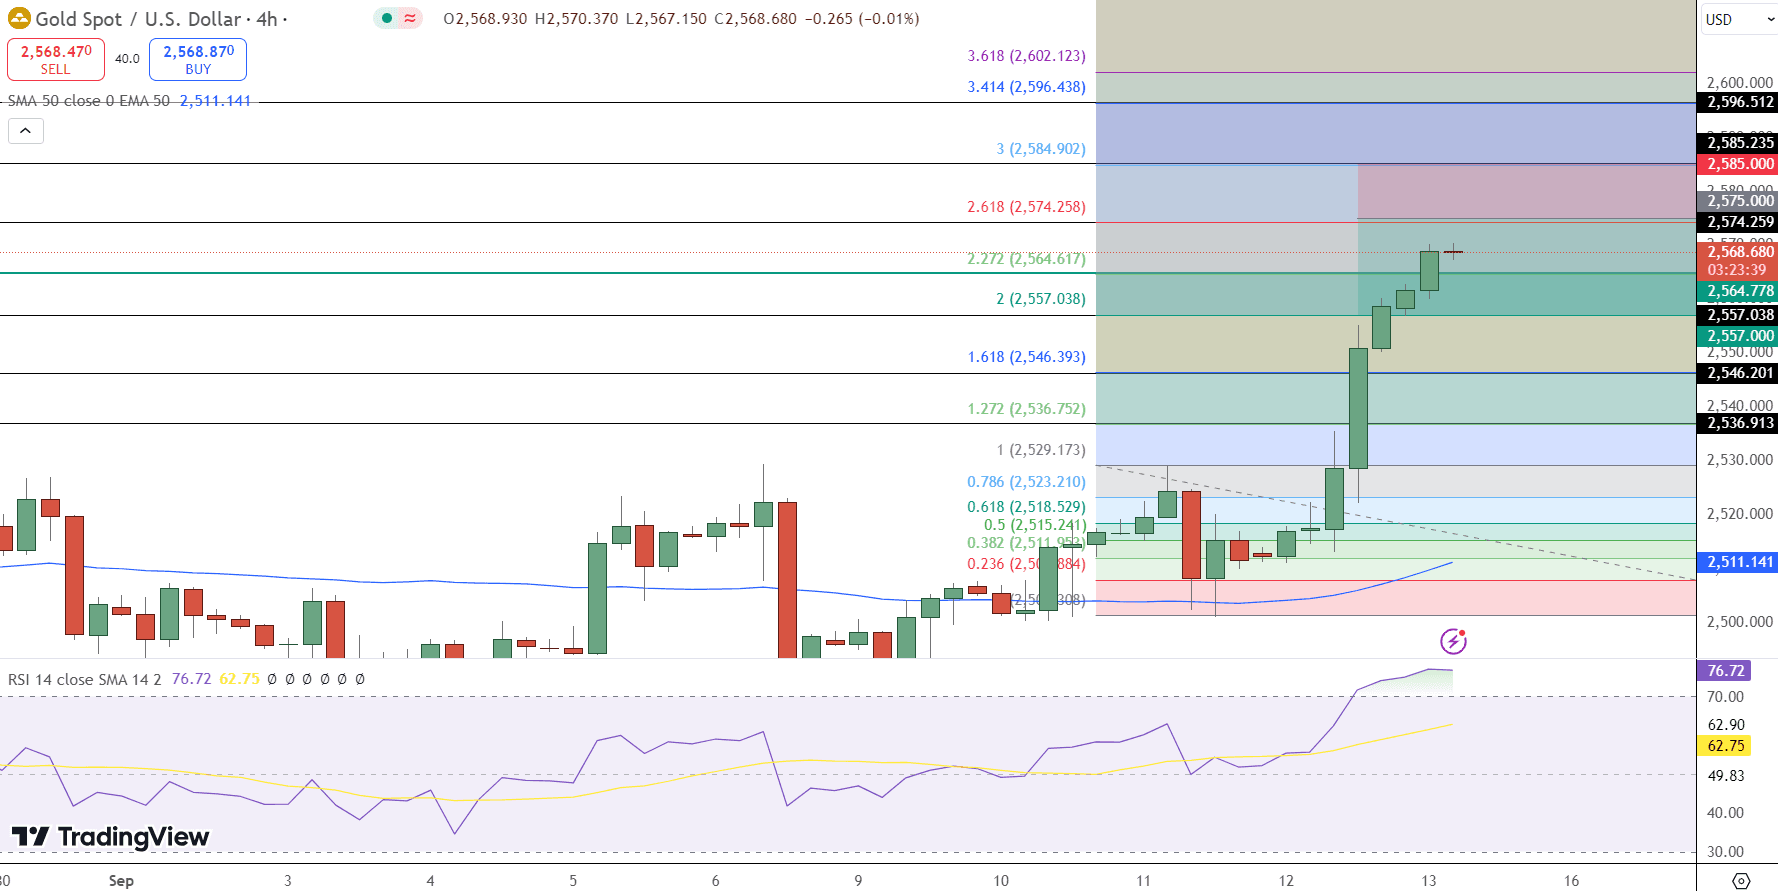Image resolution: width=1778 pixels, height=891 pixels.
Task: Open the purple lightning alert icon
Action: click(1453, 641)
